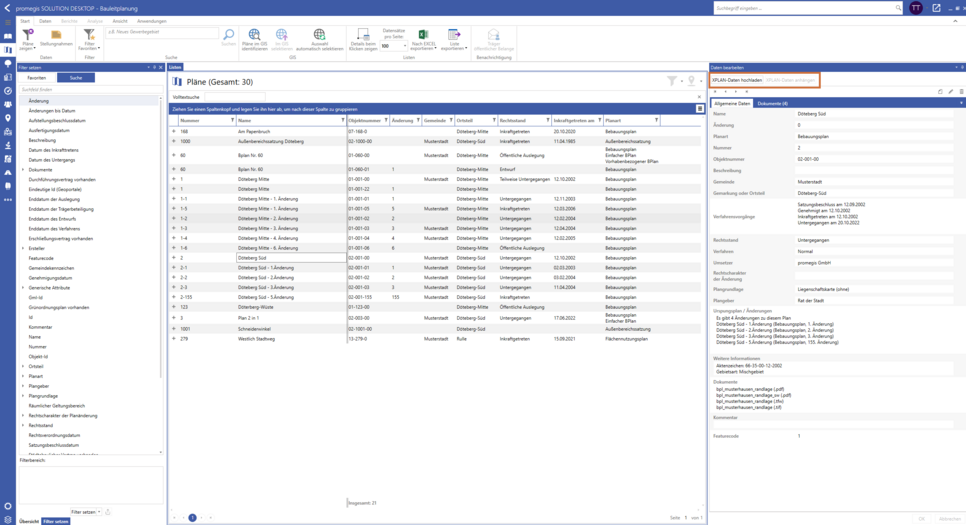Expand the Ortsteil filter tree node
Screen dimensions: 966x525
click(23, 366)
